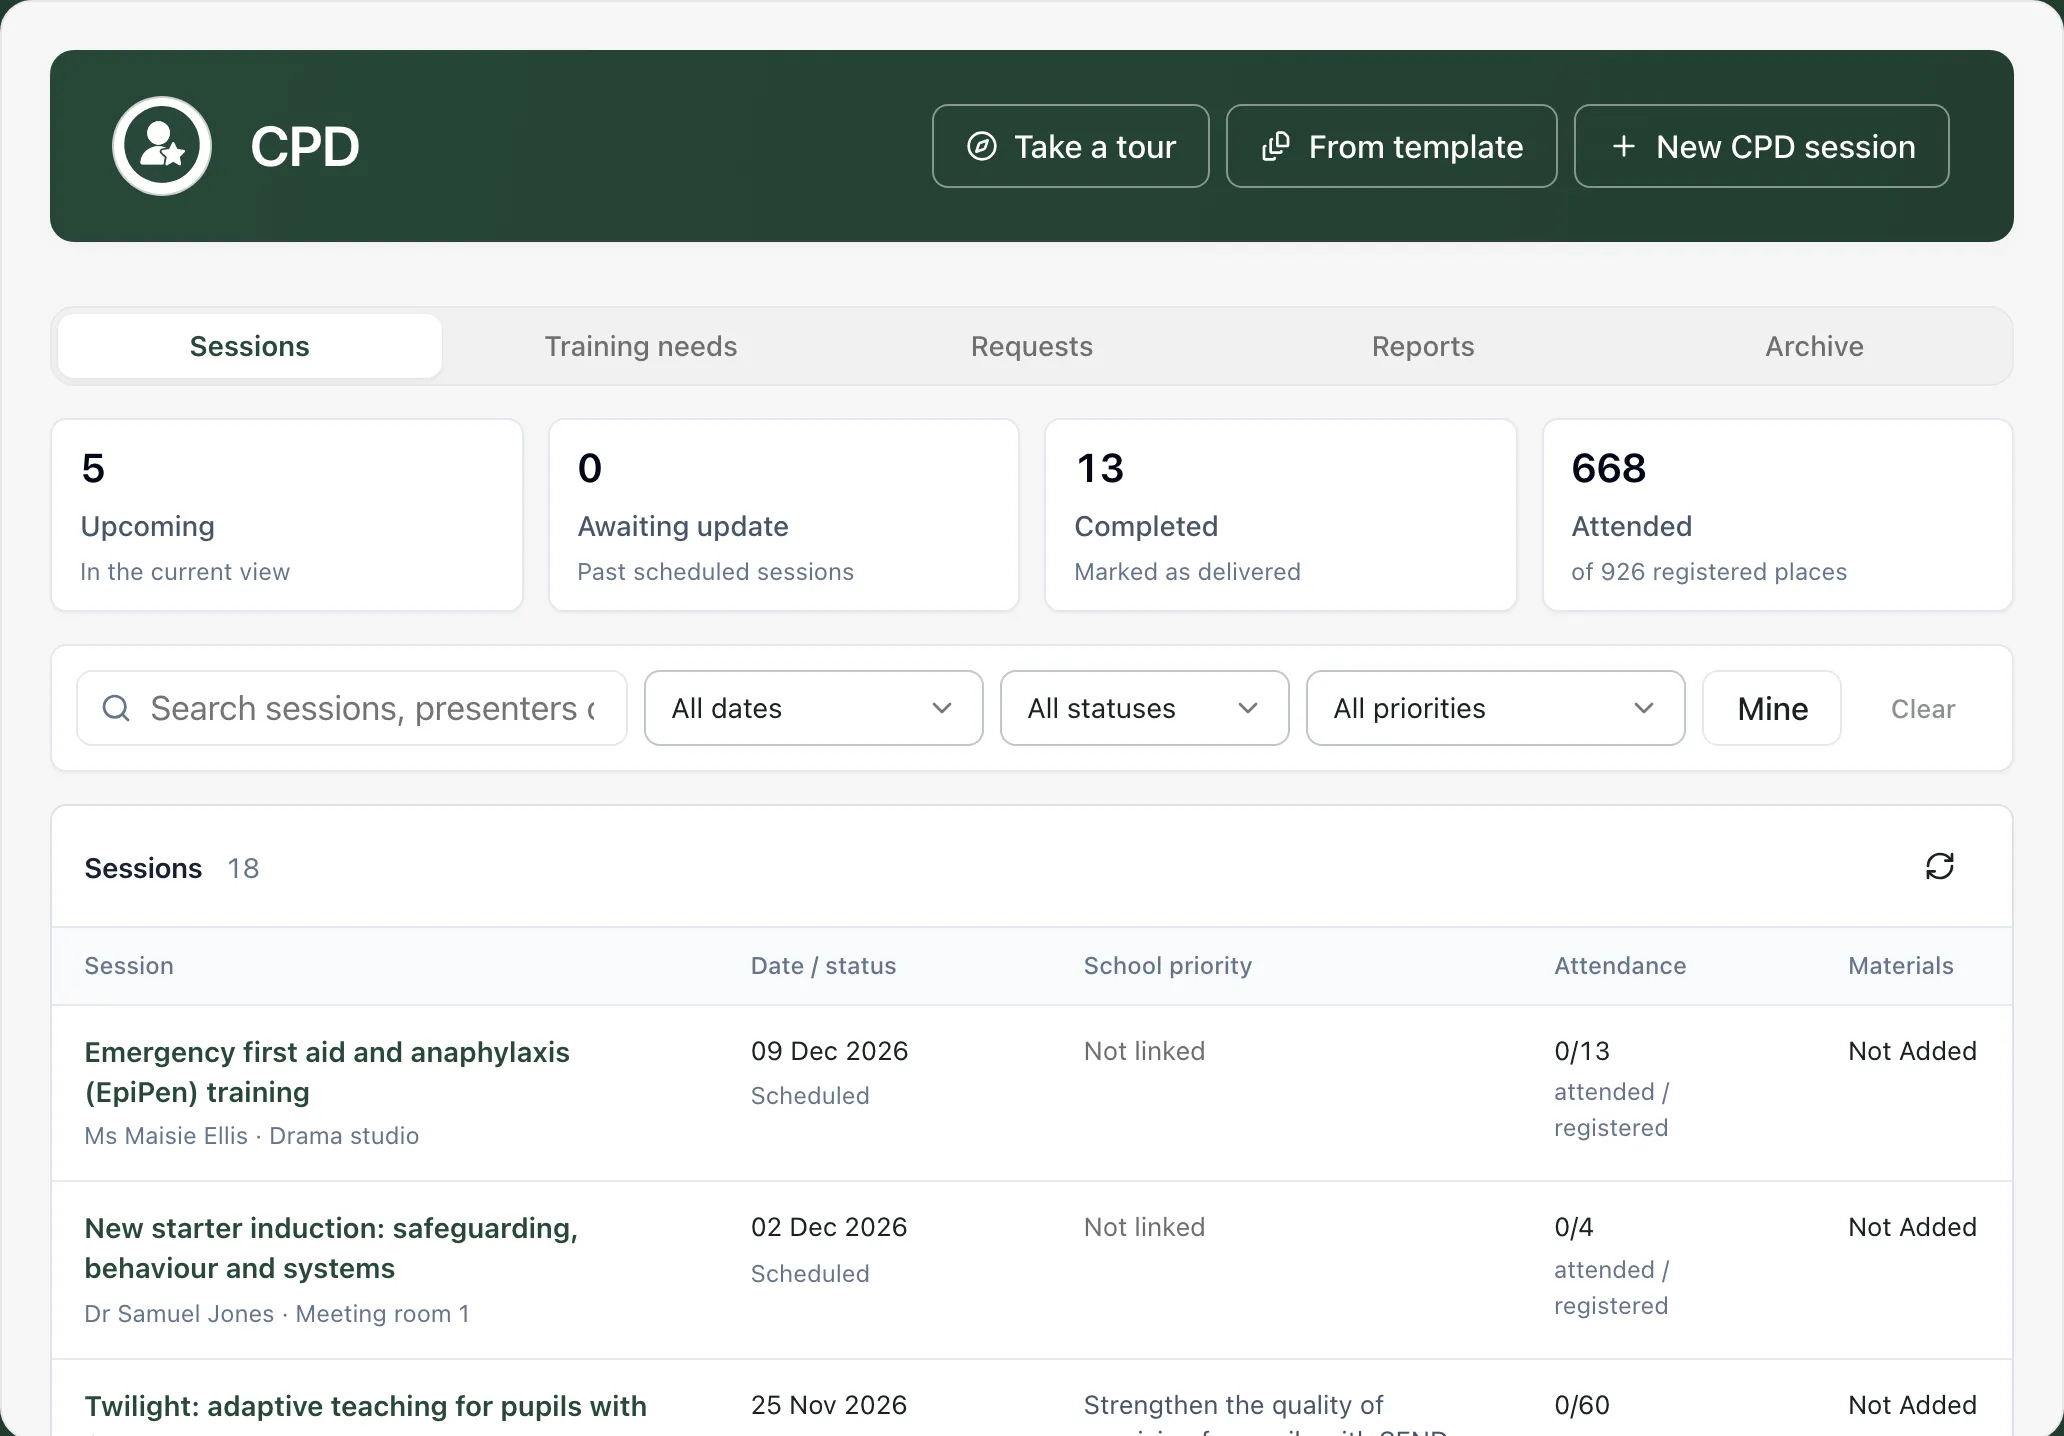Click the Take a tour button

point(1071,146)
